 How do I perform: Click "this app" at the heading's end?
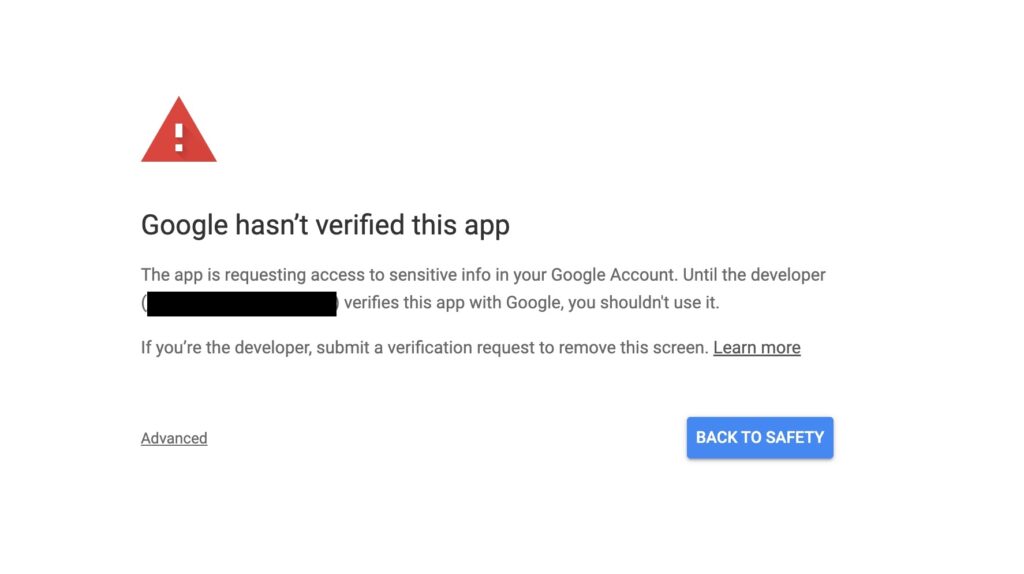(x=460, y=225)
